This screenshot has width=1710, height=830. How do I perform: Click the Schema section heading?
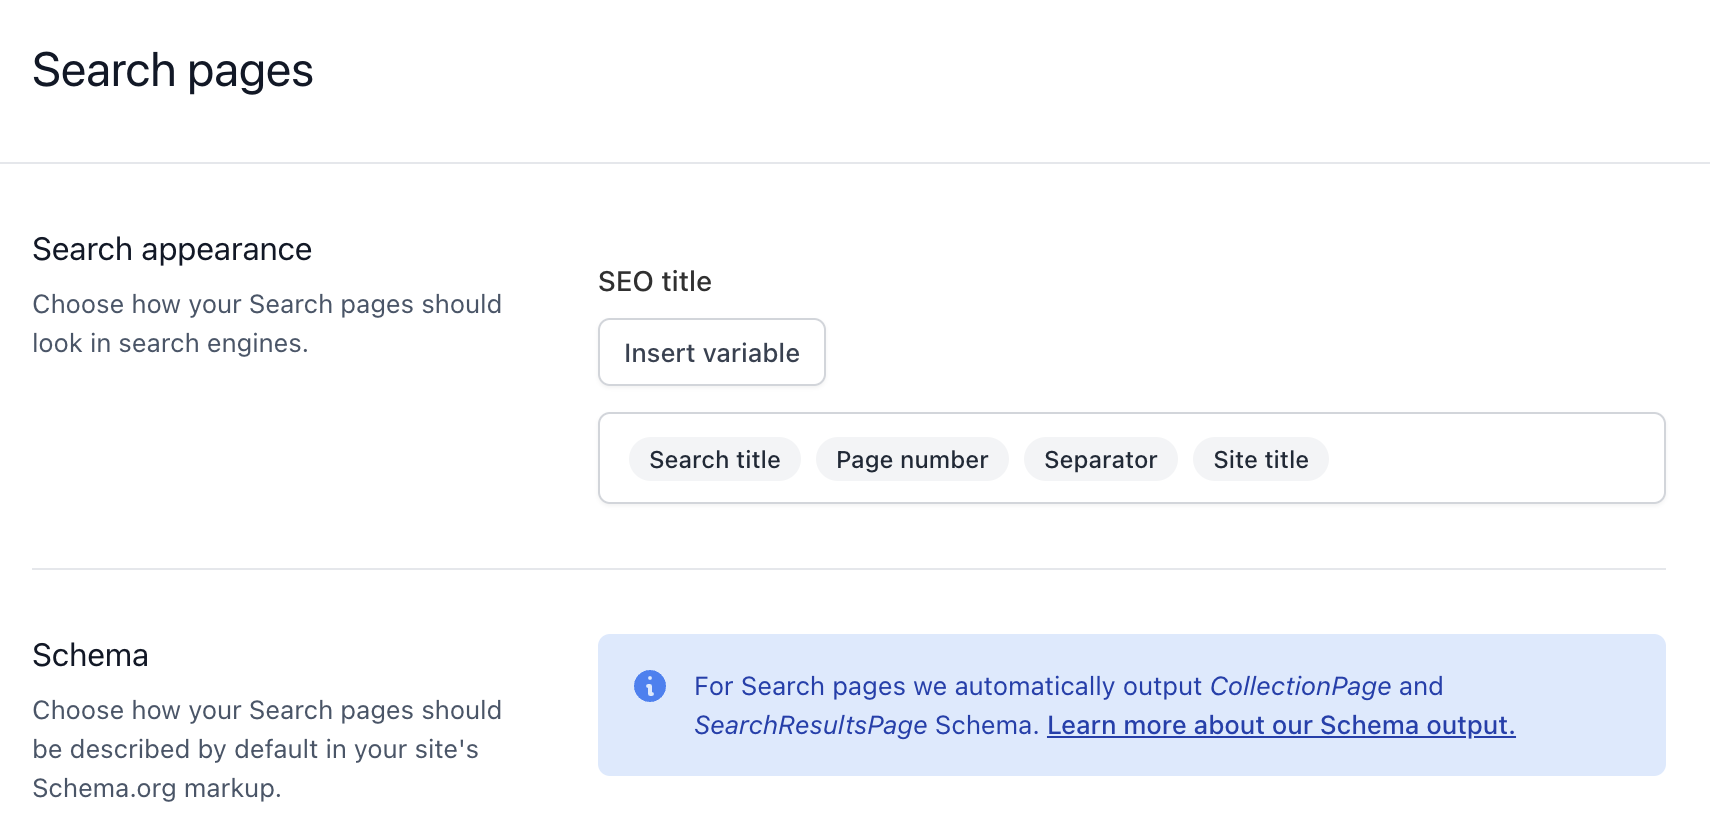(90, 655)
